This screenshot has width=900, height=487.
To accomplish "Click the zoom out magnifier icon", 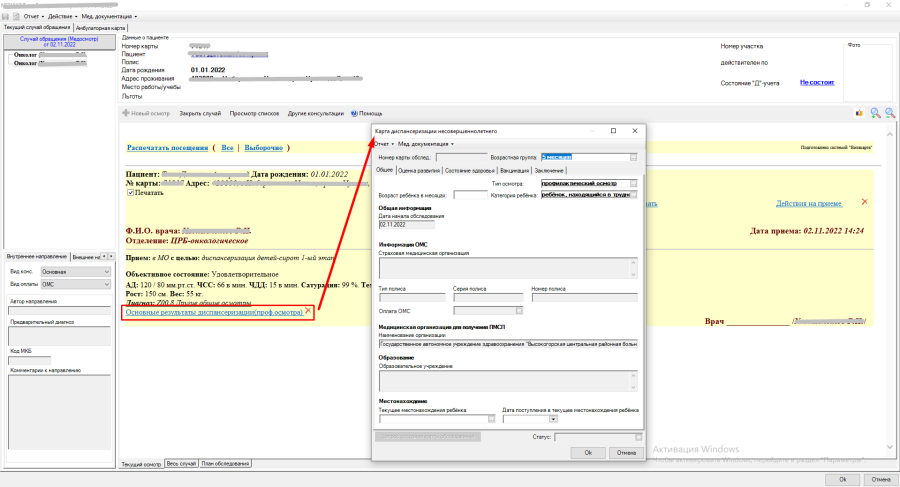I will click(890, 113).
